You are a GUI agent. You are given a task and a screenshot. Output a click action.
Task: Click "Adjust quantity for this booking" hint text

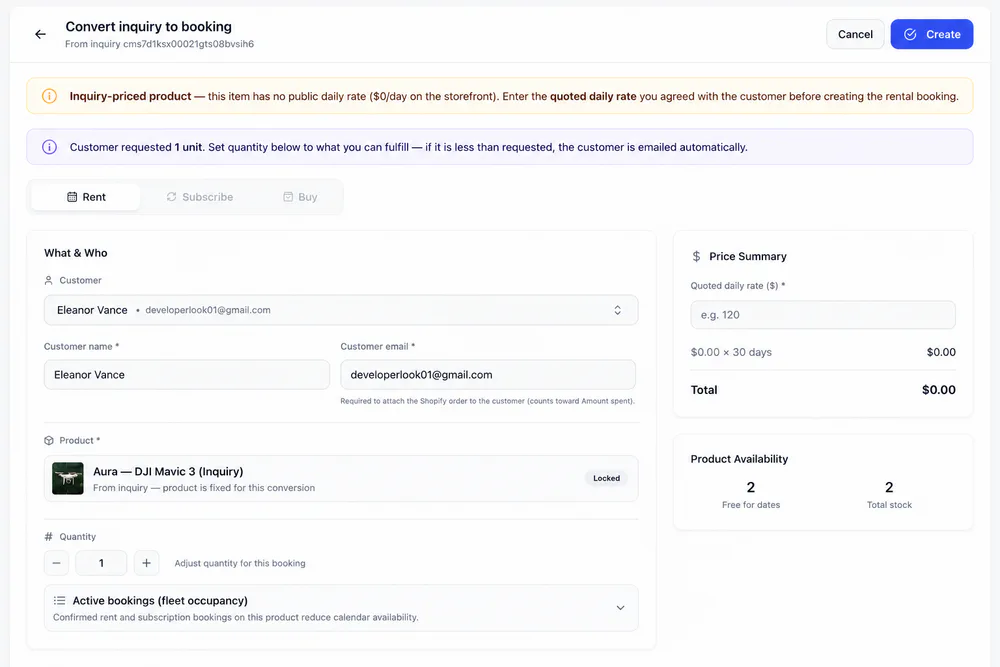pyautogui.click(x=240, y=564)
